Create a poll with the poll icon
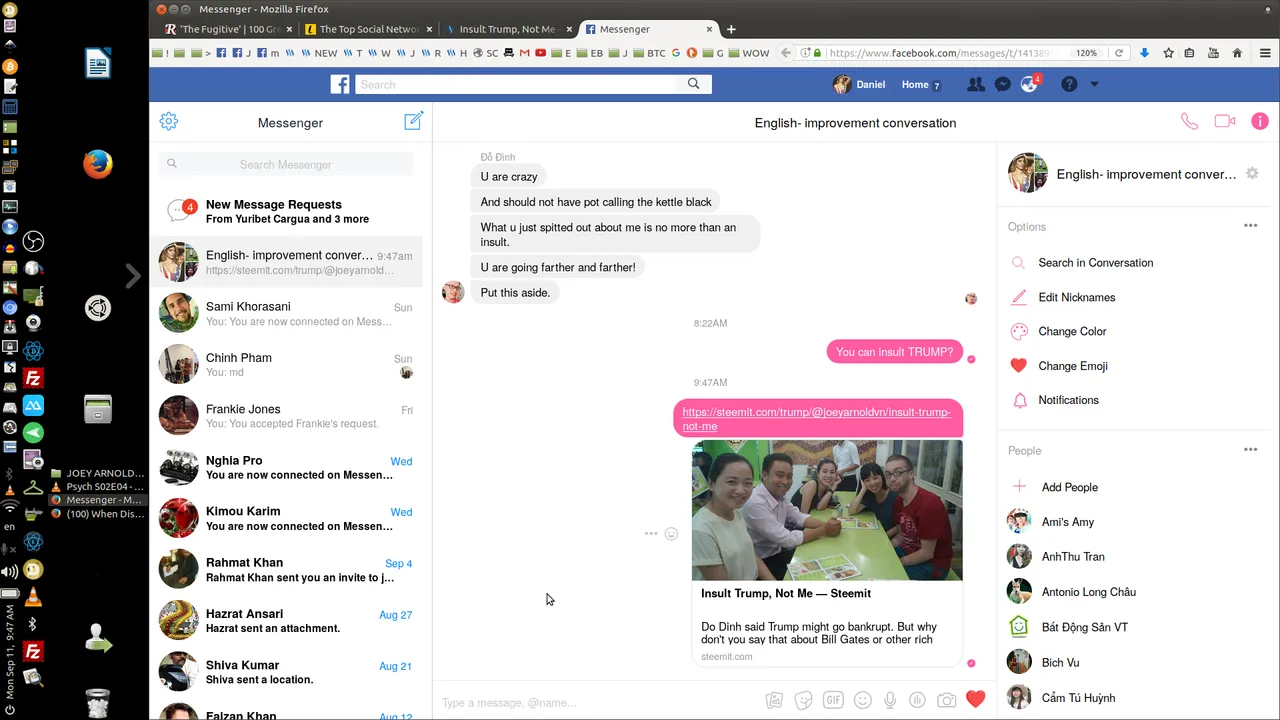Viewport: 1280px width, 720px height. point(917,701)
